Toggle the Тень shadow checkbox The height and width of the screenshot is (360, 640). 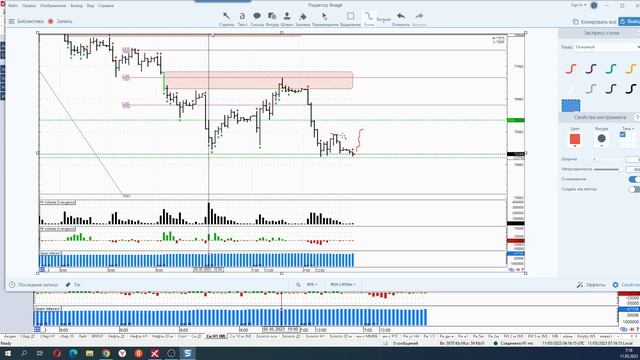pyautogui.click(x=622, y=134)
